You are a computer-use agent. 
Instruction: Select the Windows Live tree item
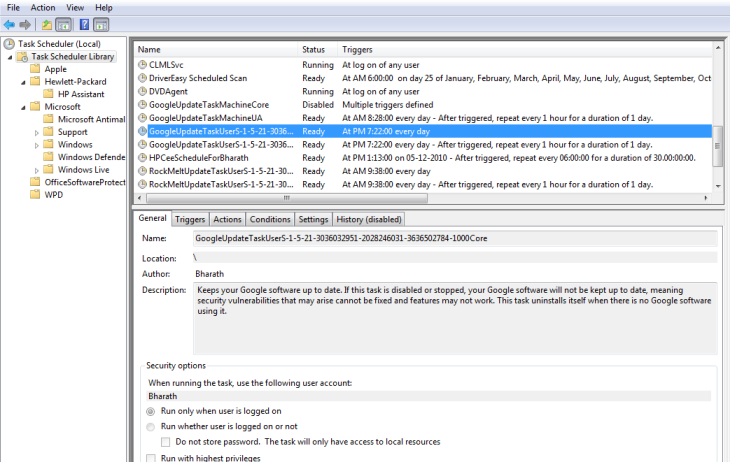coord(83,170)
